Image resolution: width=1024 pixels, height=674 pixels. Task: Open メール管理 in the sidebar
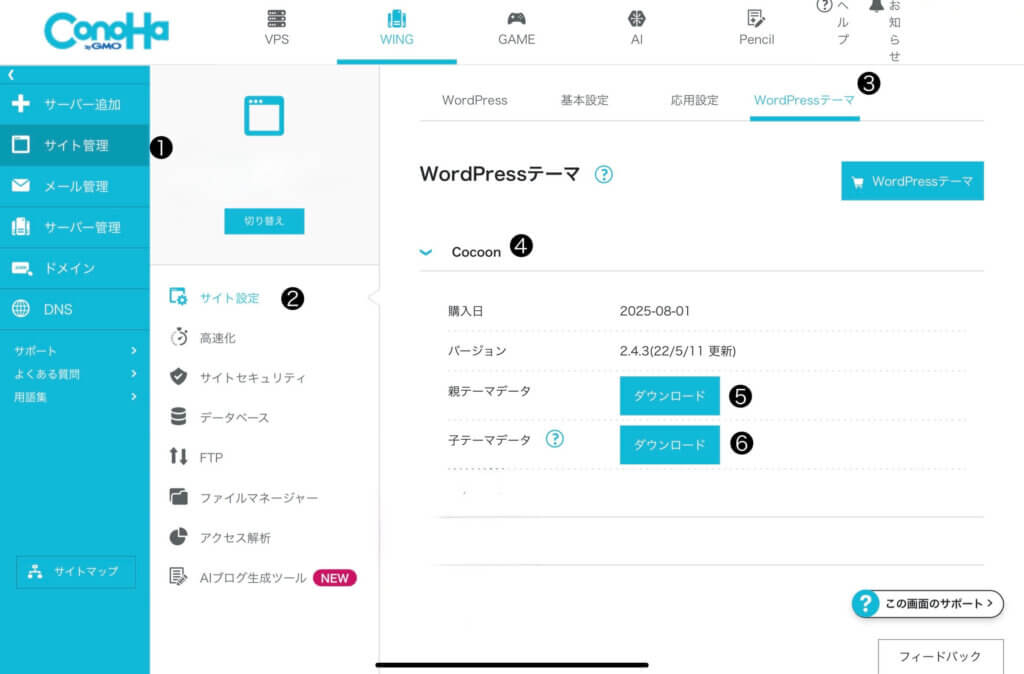74,186
